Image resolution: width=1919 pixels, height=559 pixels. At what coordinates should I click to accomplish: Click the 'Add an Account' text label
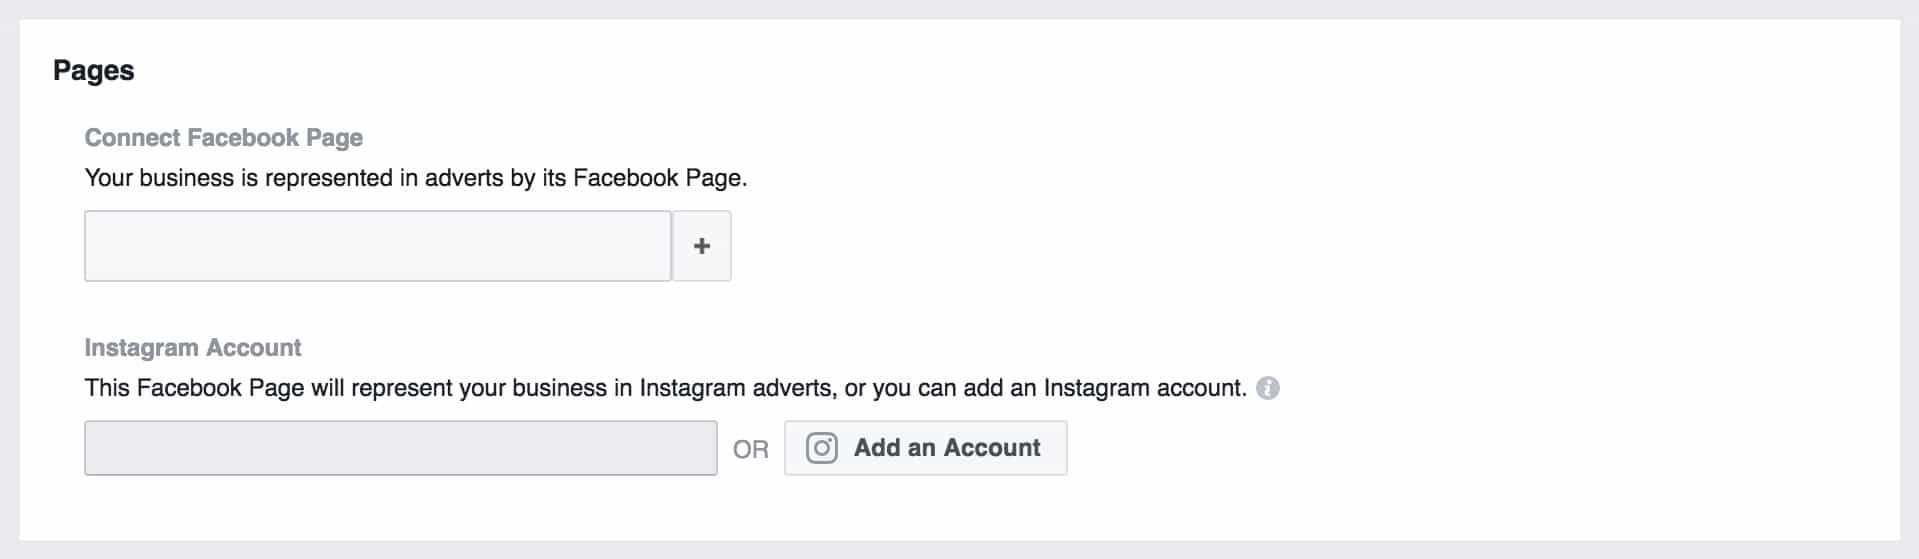tap(947, 448)
